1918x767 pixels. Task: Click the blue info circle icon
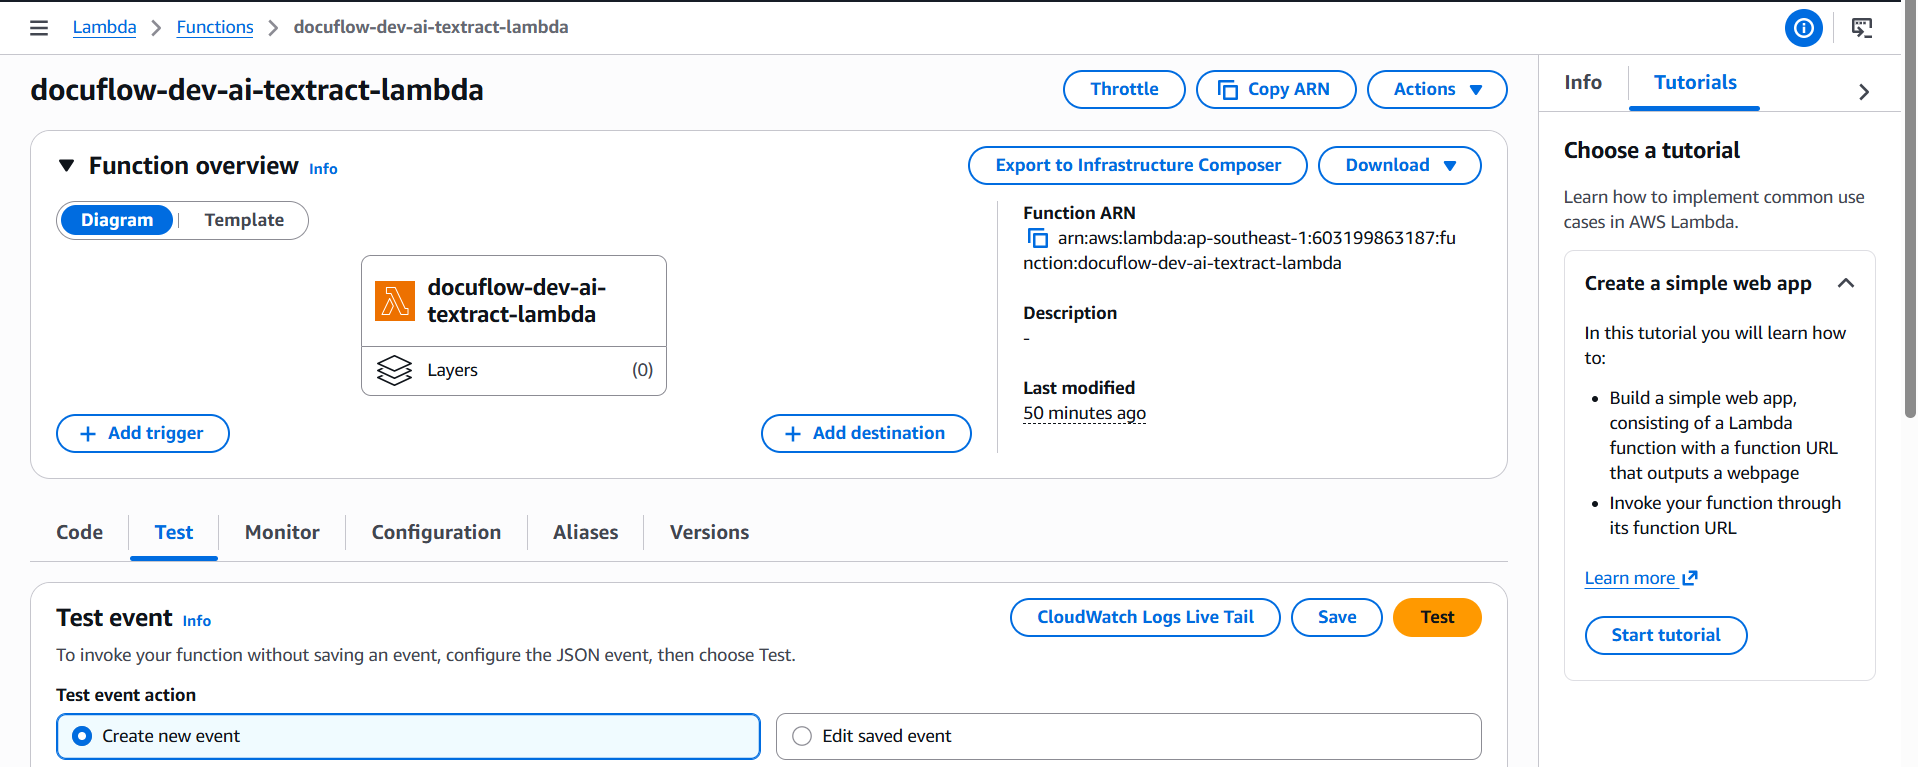point(1803,28)
